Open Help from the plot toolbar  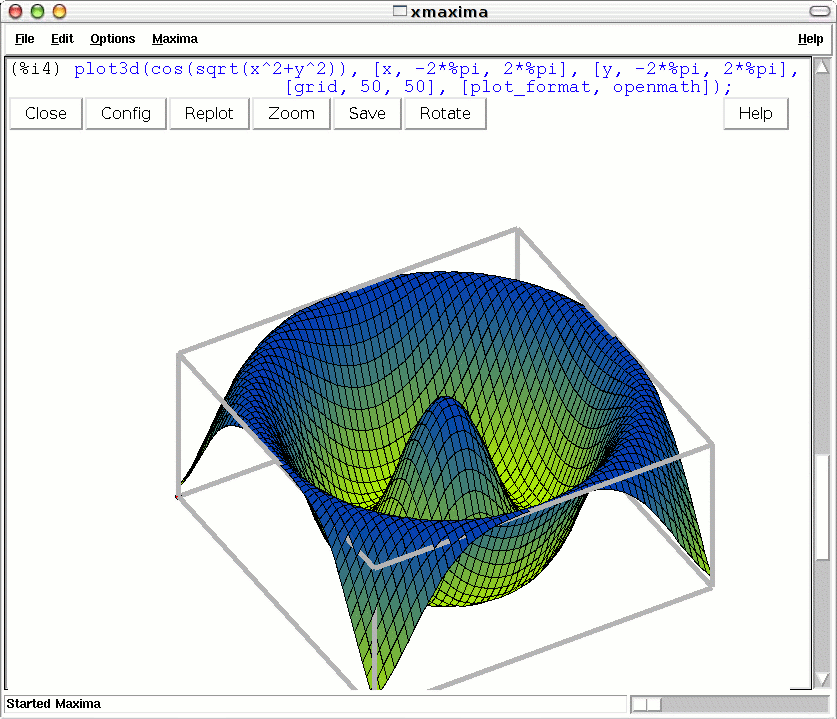point(755,113)
